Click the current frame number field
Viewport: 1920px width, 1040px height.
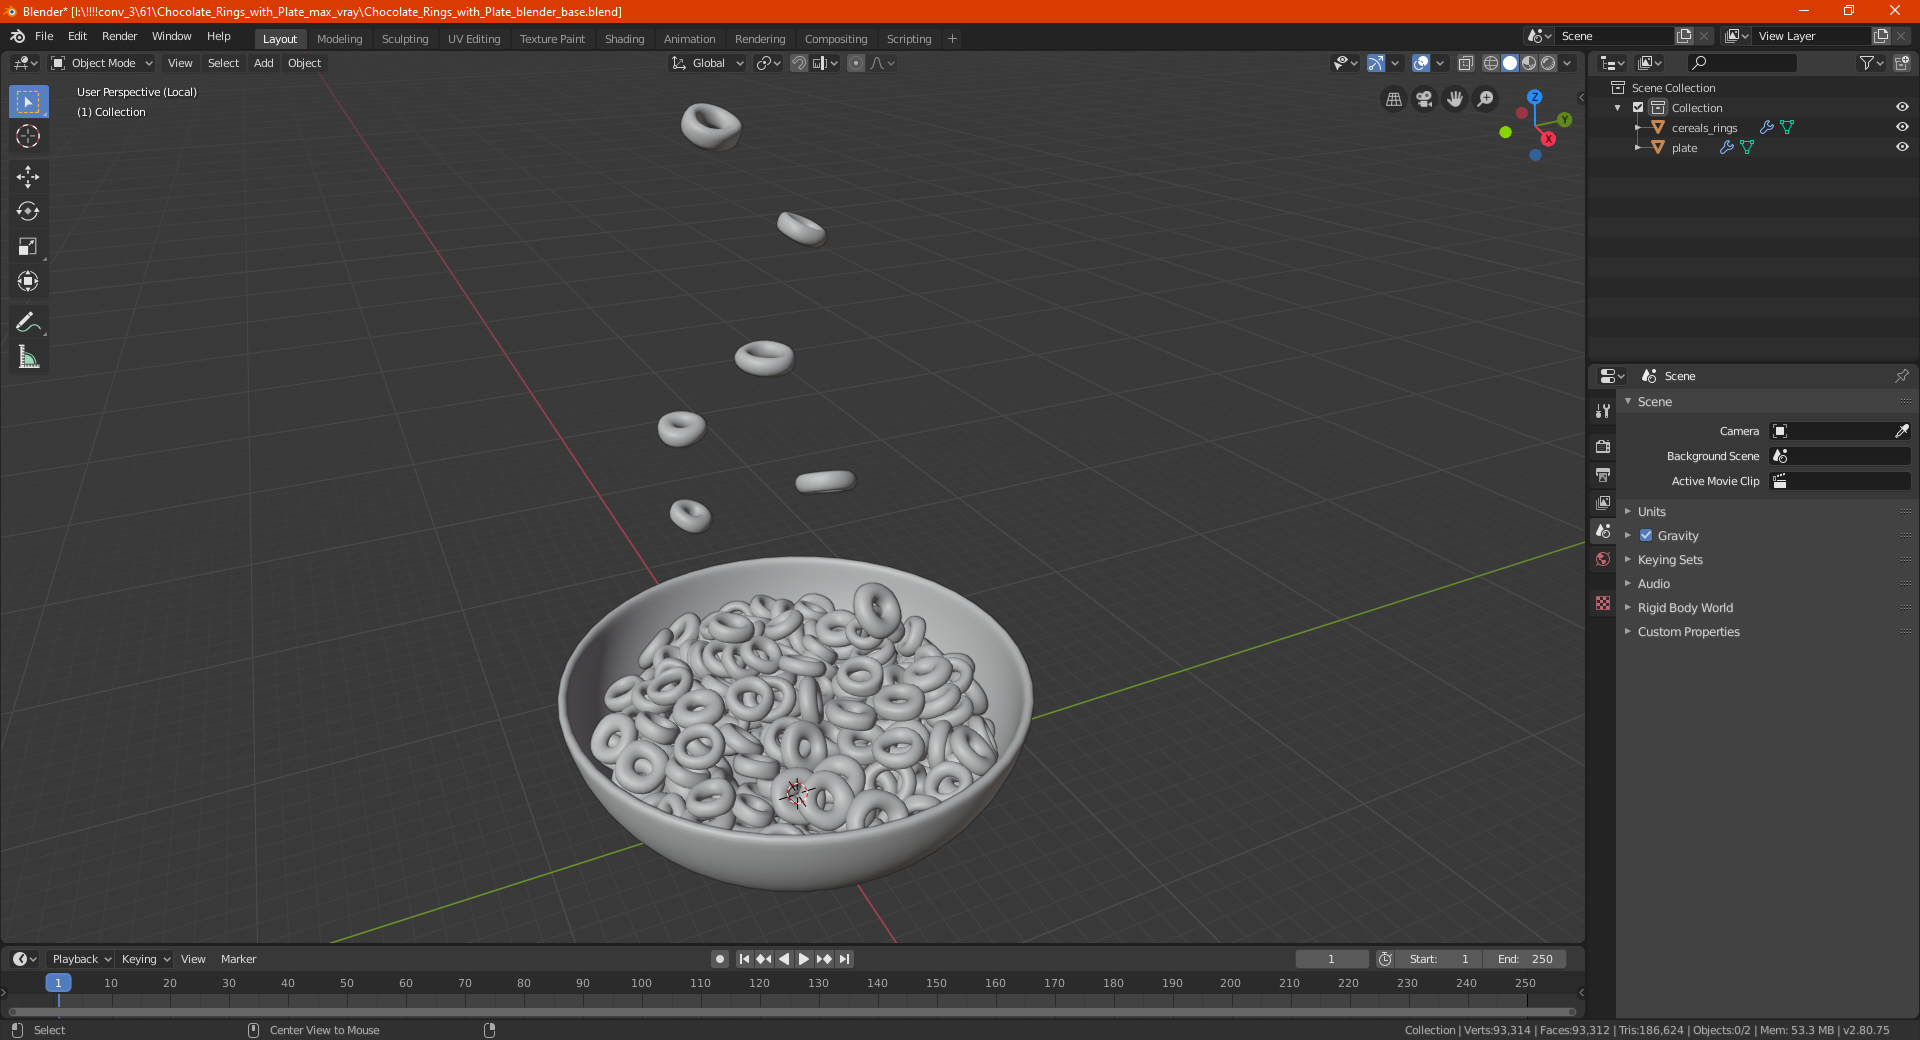tap(1331, 959)
